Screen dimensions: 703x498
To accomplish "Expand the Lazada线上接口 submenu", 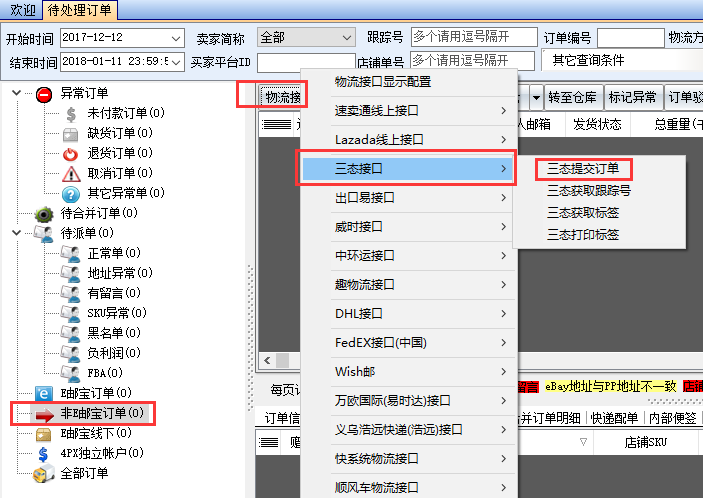I will click(503, 140).
